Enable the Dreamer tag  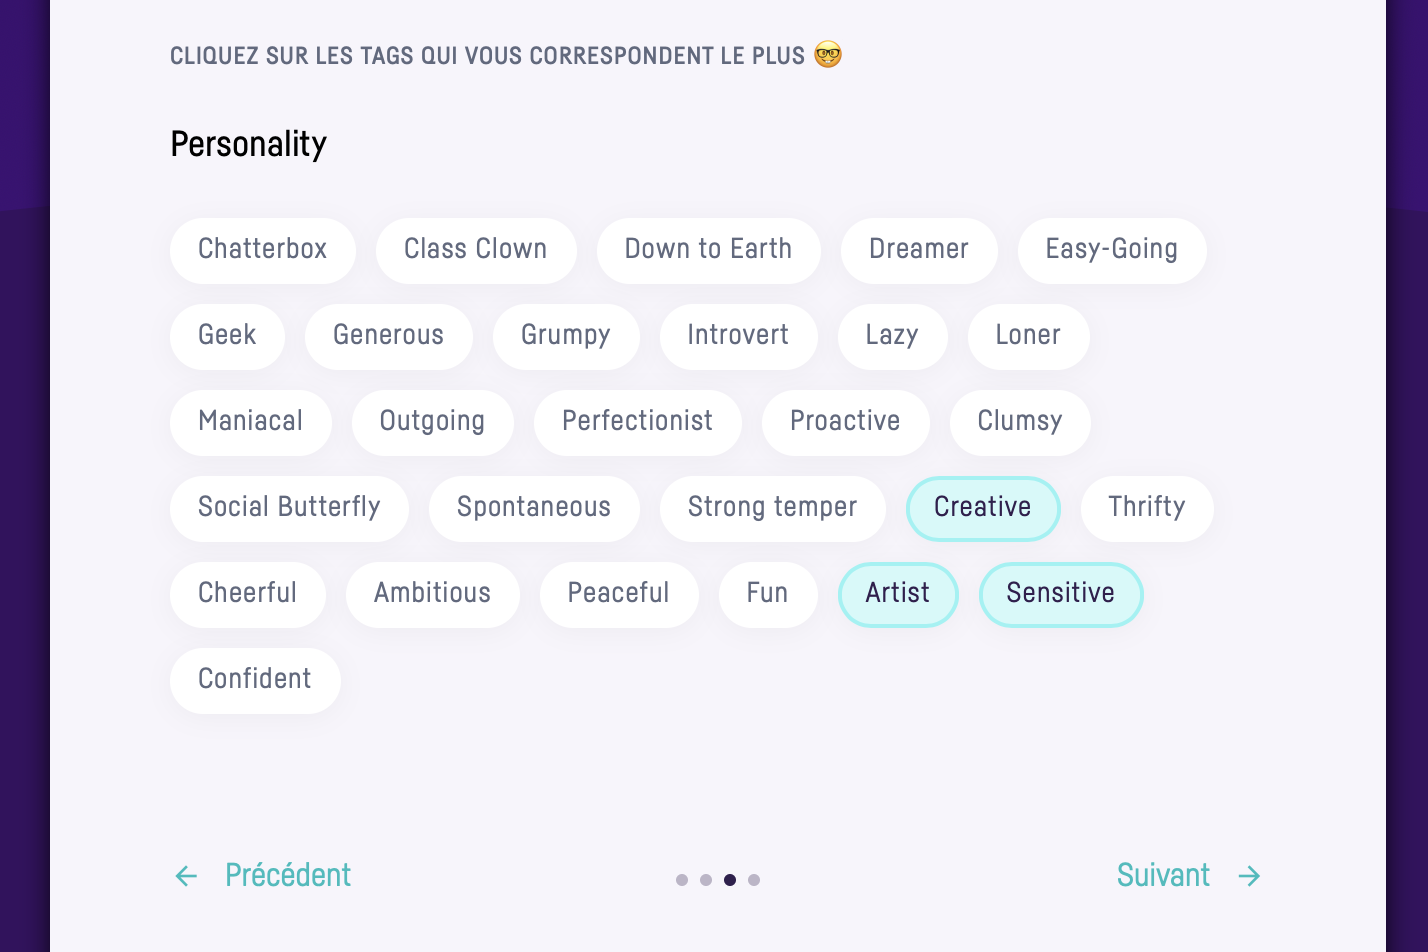[918, 250]
